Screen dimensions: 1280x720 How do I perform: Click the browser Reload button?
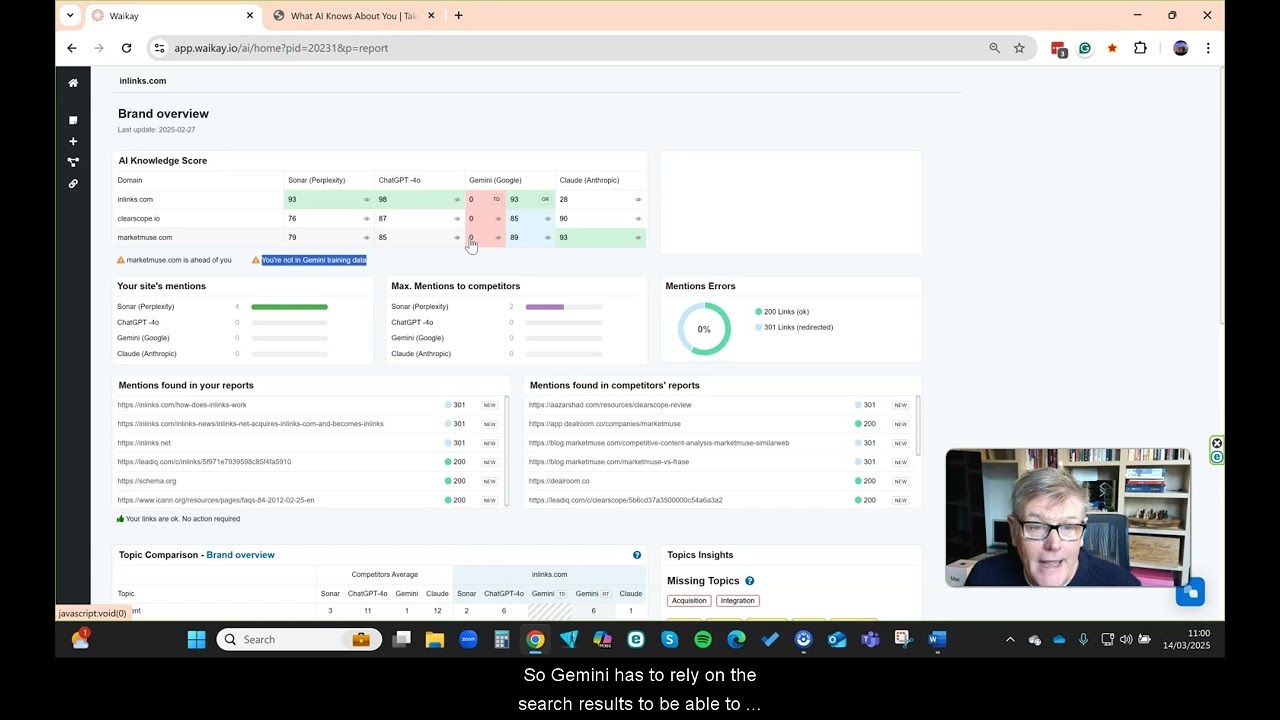[126, 48]
